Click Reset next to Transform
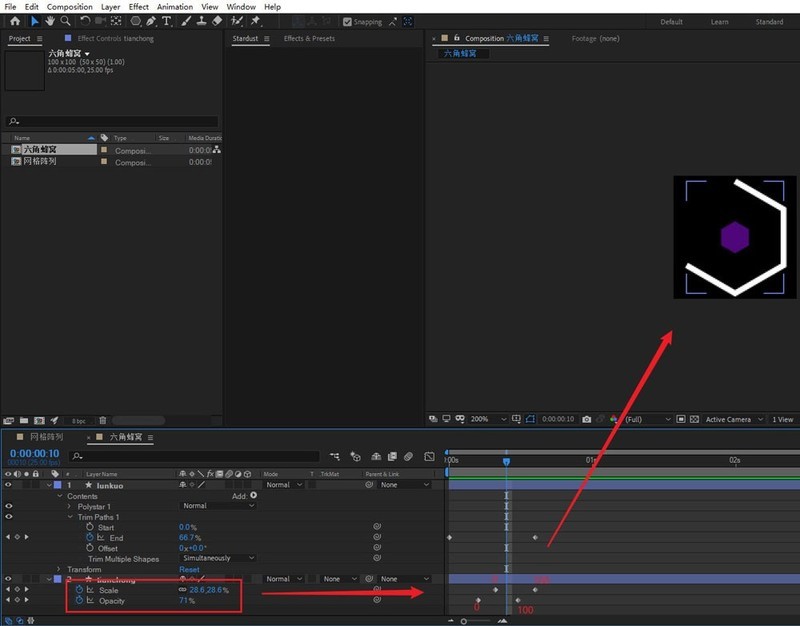800x626 pixels. 189,569
